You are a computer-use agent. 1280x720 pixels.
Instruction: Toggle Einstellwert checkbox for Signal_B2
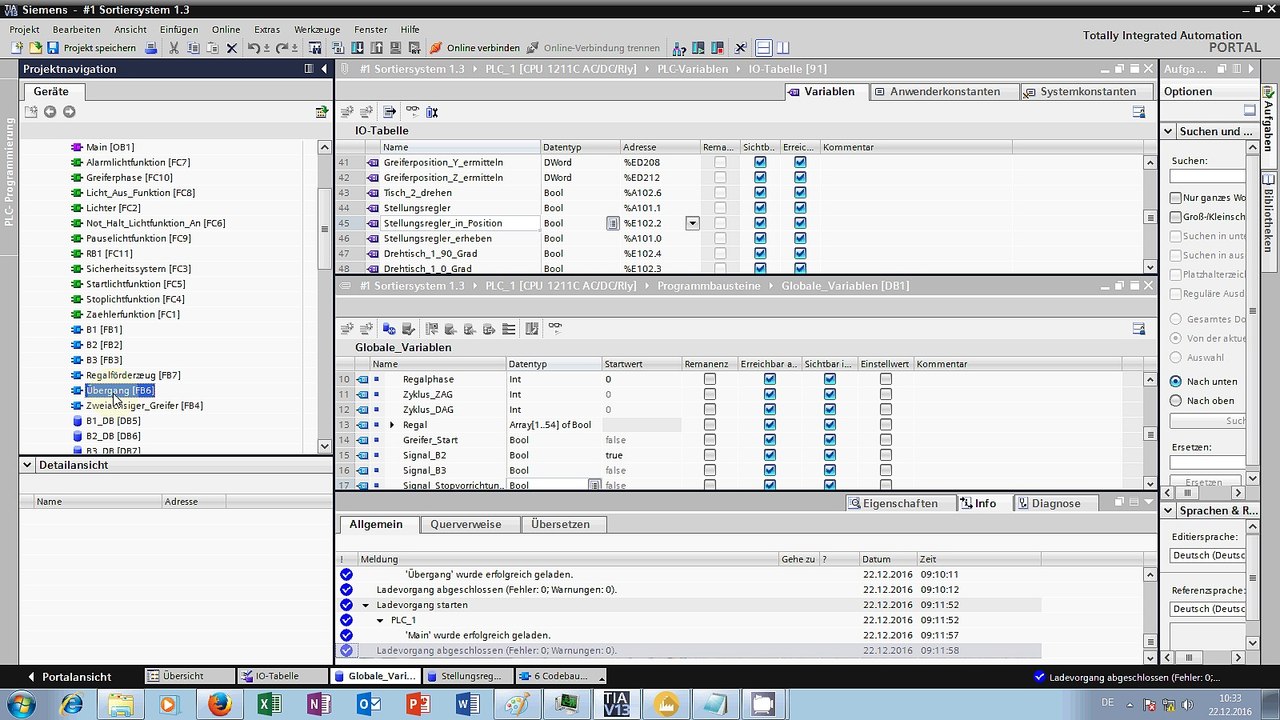pyautogui.click(x=886, y=455)
